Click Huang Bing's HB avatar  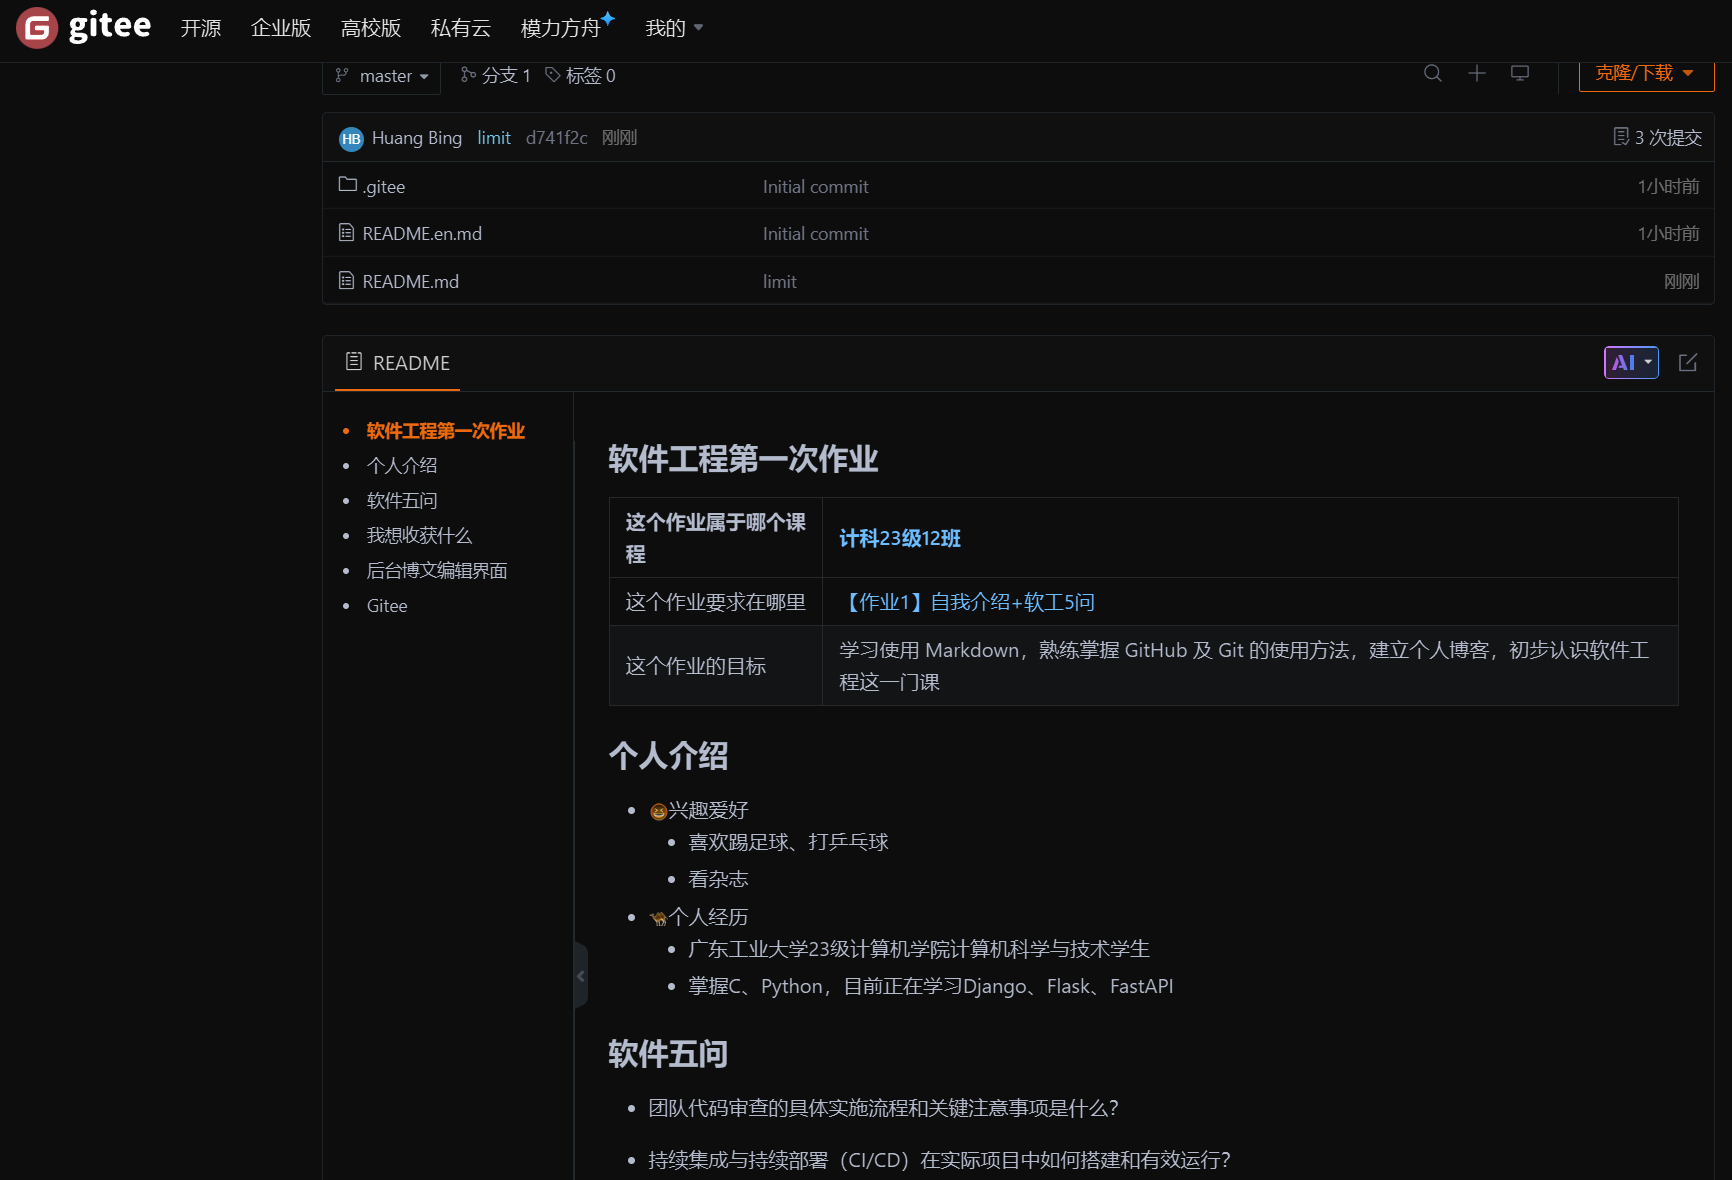[350, 138]
